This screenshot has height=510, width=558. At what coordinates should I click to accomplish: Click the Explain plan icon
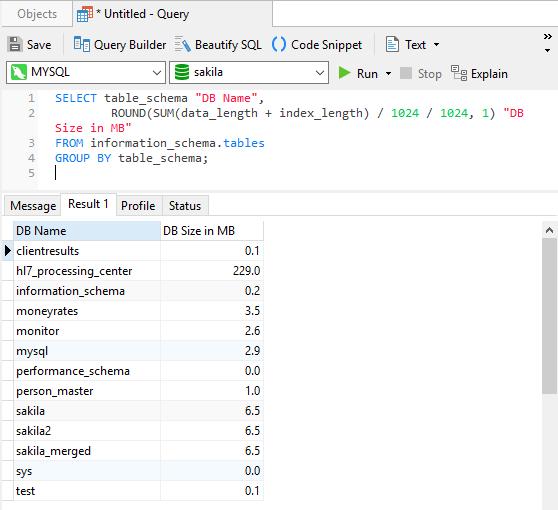click(459, 73)
